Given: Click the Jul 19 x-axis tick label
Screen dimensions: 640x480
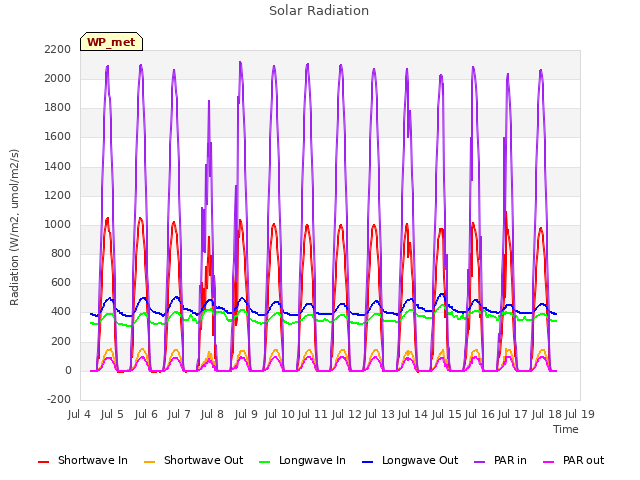Looking at the screenshot, I should tap(580, 414).
